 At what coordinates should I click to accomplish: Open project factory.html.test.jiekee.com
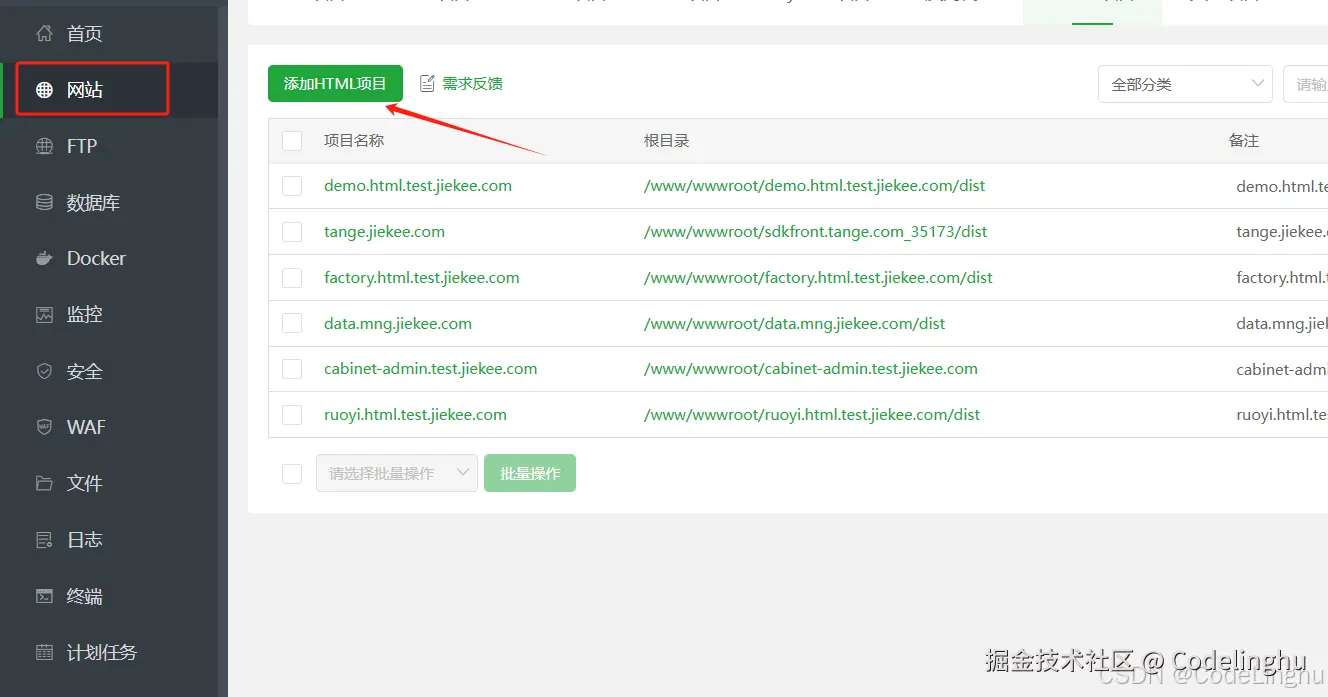pos(422,278)
